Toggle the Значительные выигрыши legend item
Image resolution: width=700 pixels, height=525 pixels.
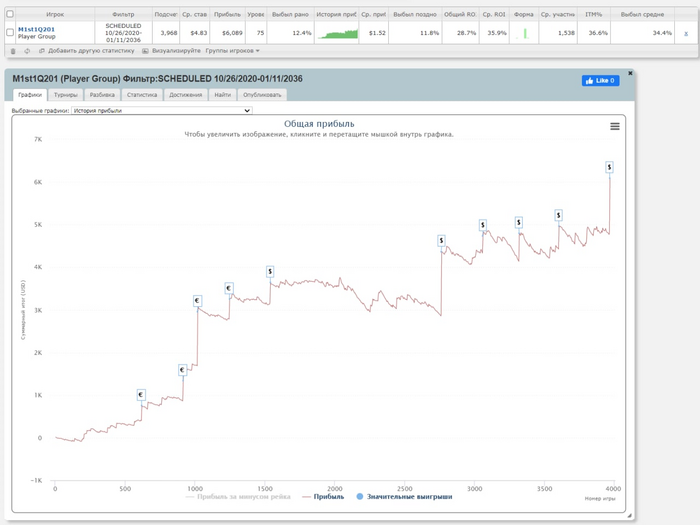[404, 496]
